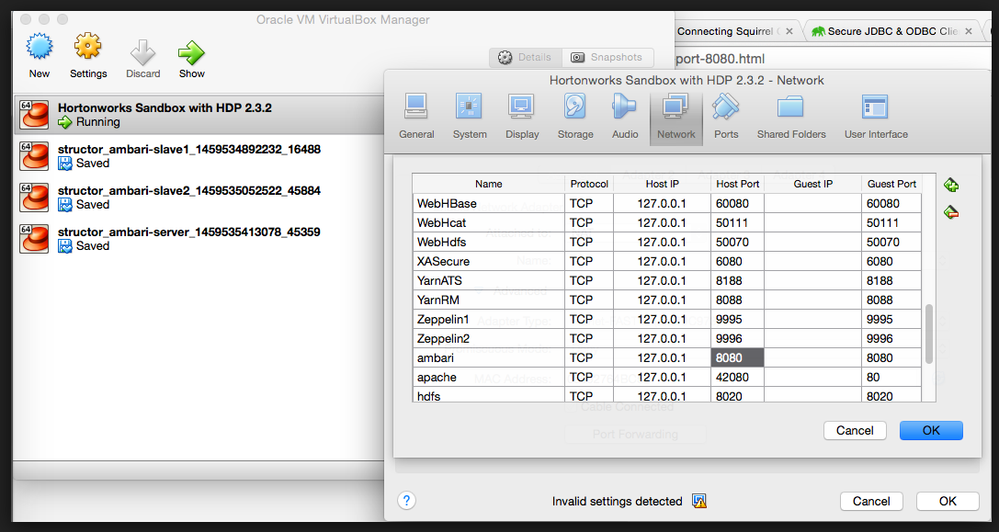
Task: Click the Discard toolbar icon
Action: click(143, 52)
